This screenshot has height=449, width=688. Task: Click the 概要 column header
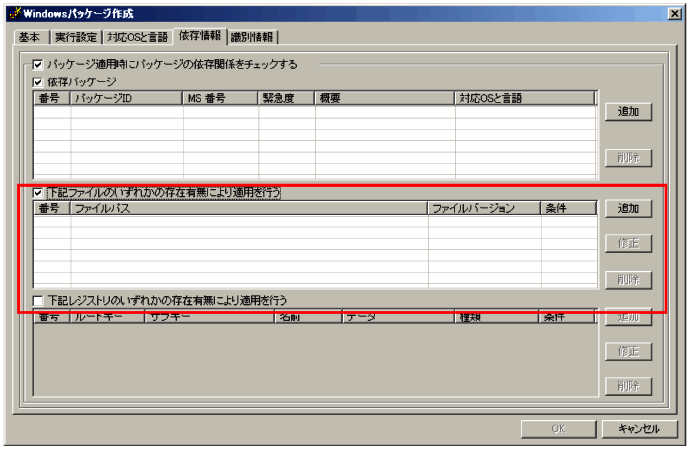pyautogui.click(x=385, y=98)
